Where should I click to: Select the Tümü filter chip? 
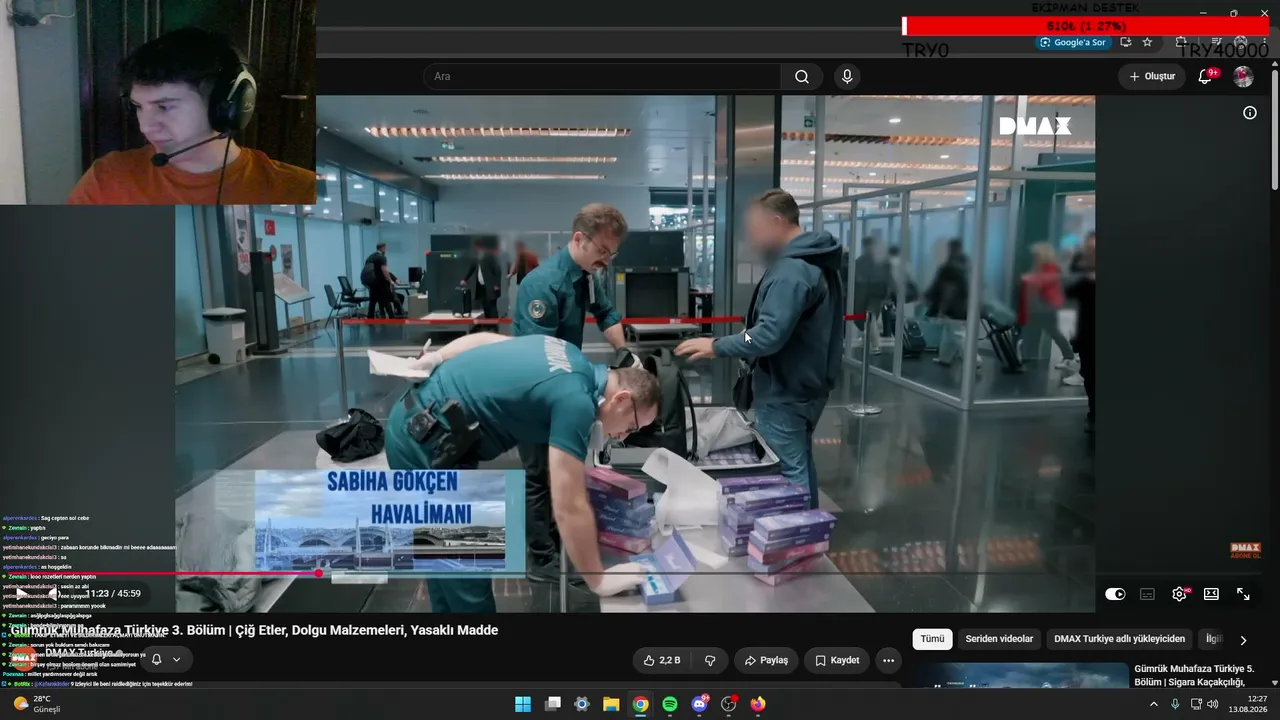tap(932, 639)
